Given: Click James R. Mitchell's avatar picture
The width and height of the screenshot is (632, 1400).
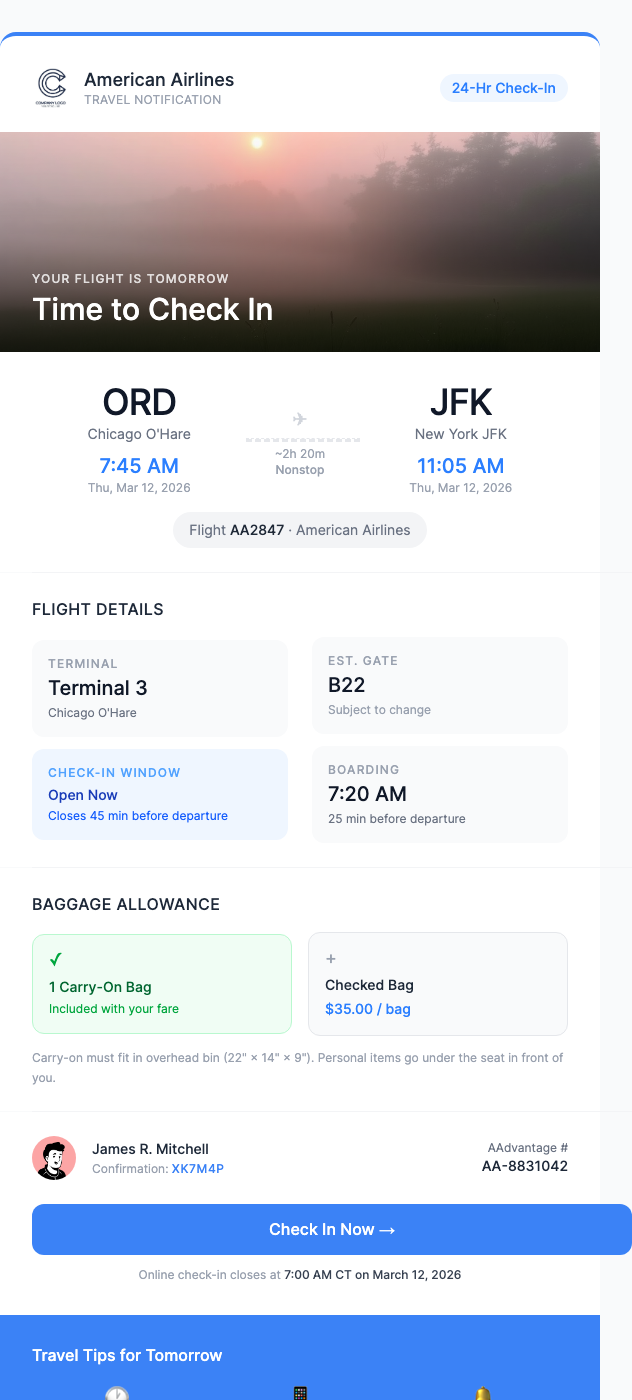Looking at the screenshot, I should click(x=54, y=1157).
